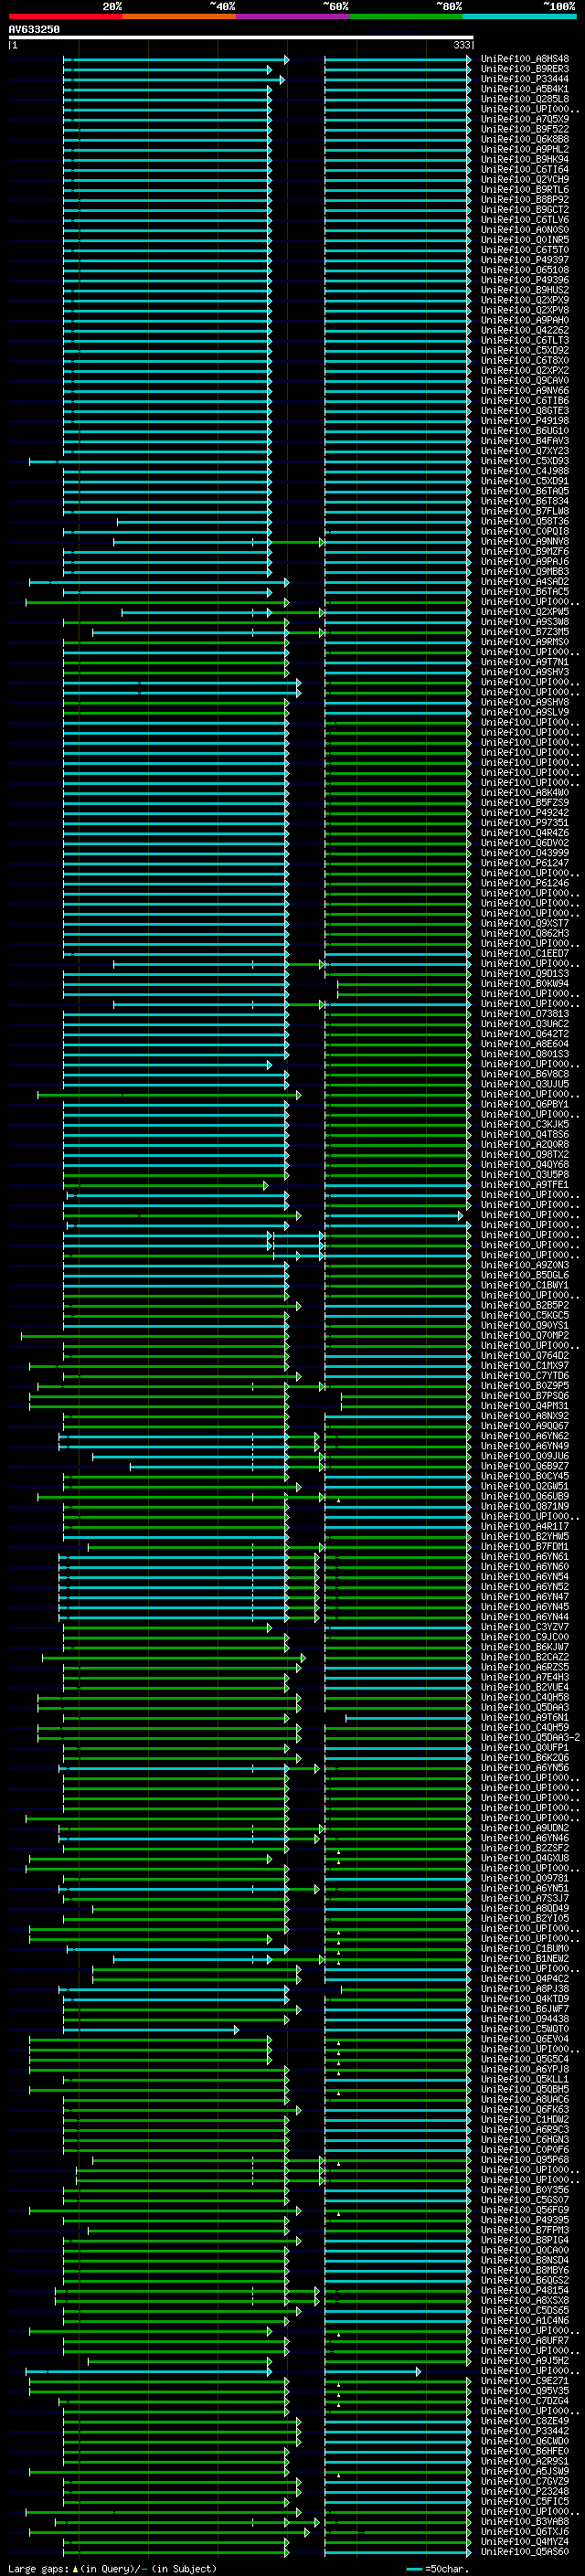Open the UniRef100_A9J5H2 match
Viewport: 585px width, 2576px height.
click(x=525, y=2361)
